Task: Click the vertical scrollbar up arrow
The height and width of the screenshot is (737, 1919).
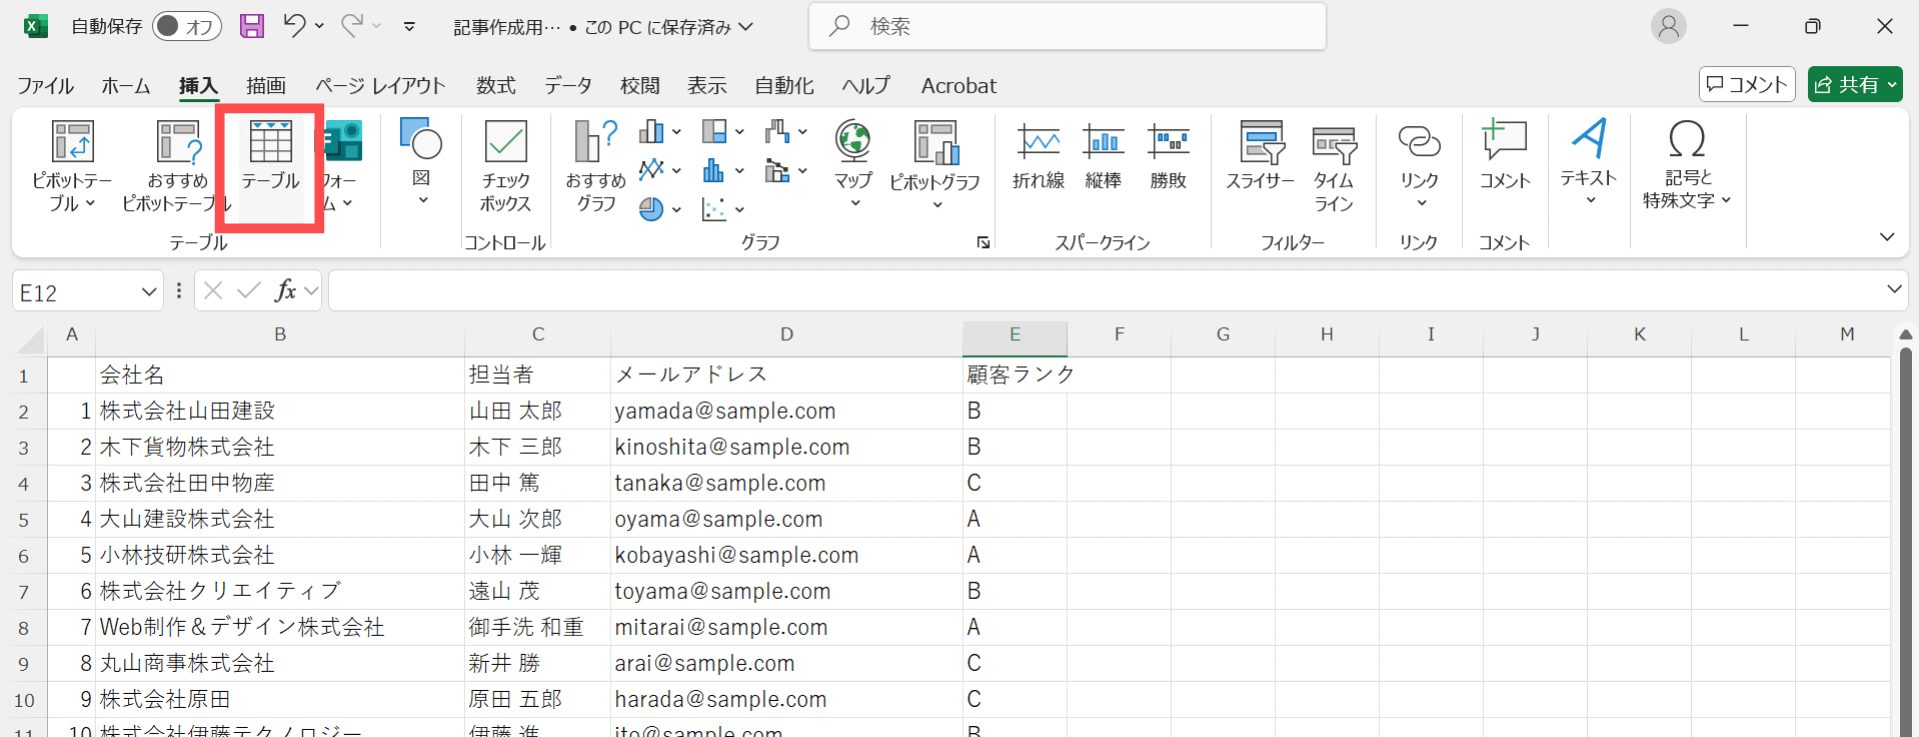Action: (x=1905, y=335)
